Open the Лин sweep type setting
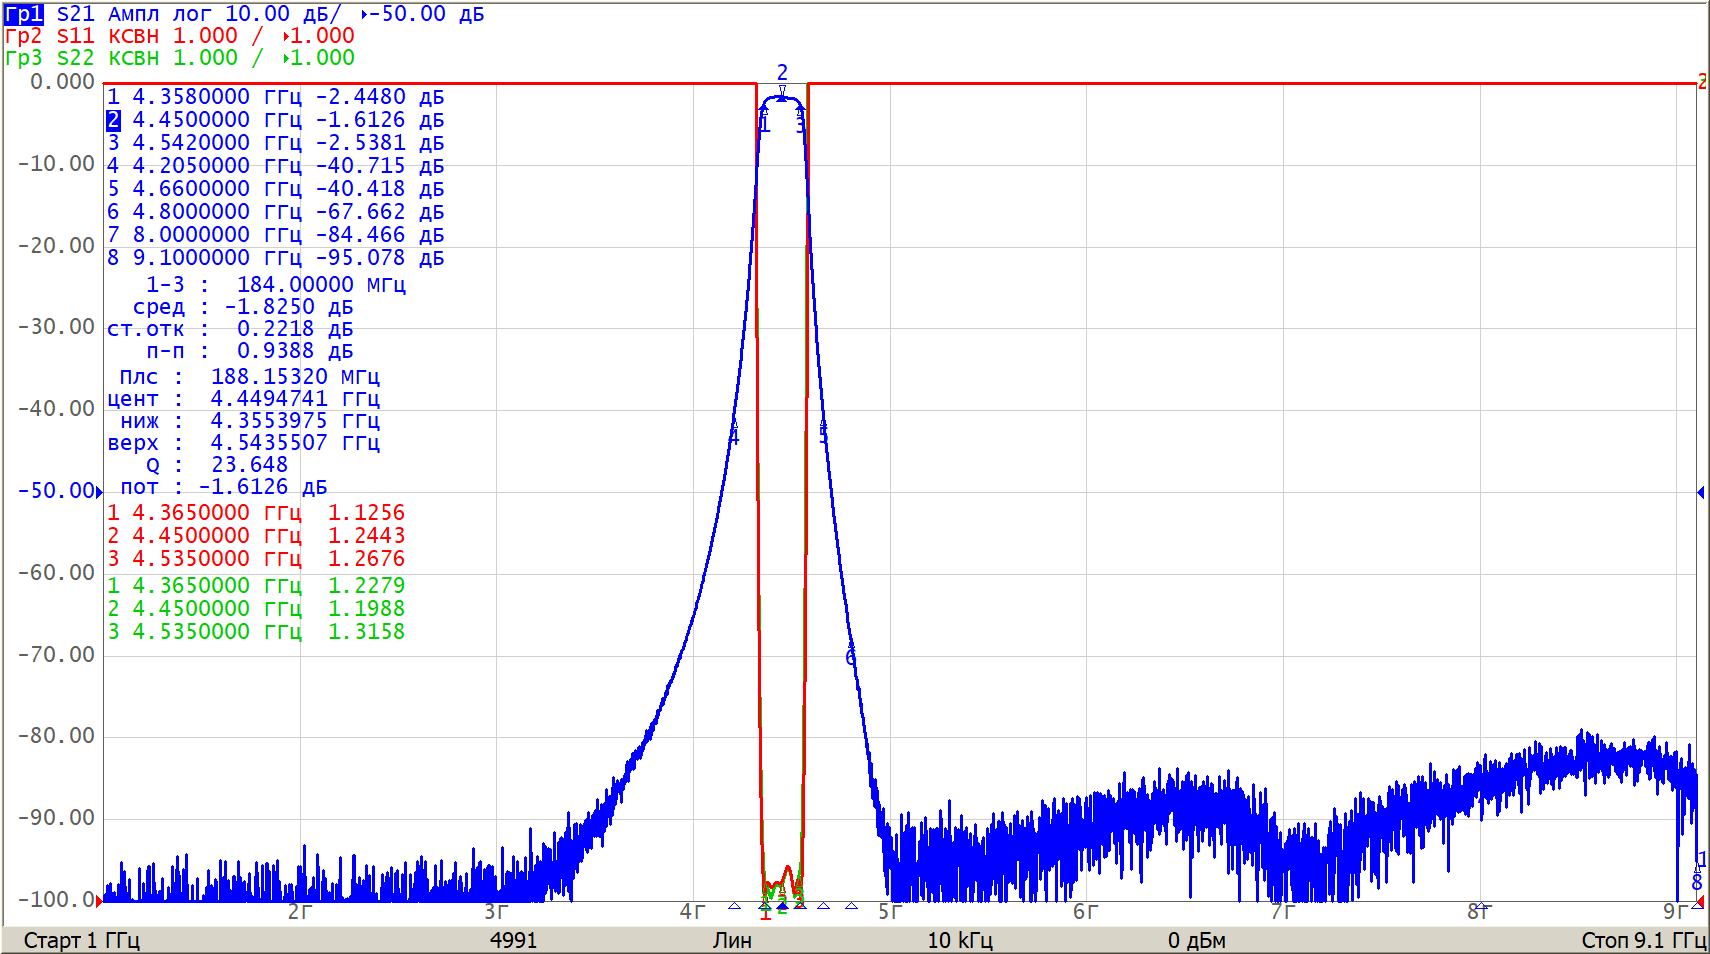Screen dimensions: 1710x954 pos(732,940)
